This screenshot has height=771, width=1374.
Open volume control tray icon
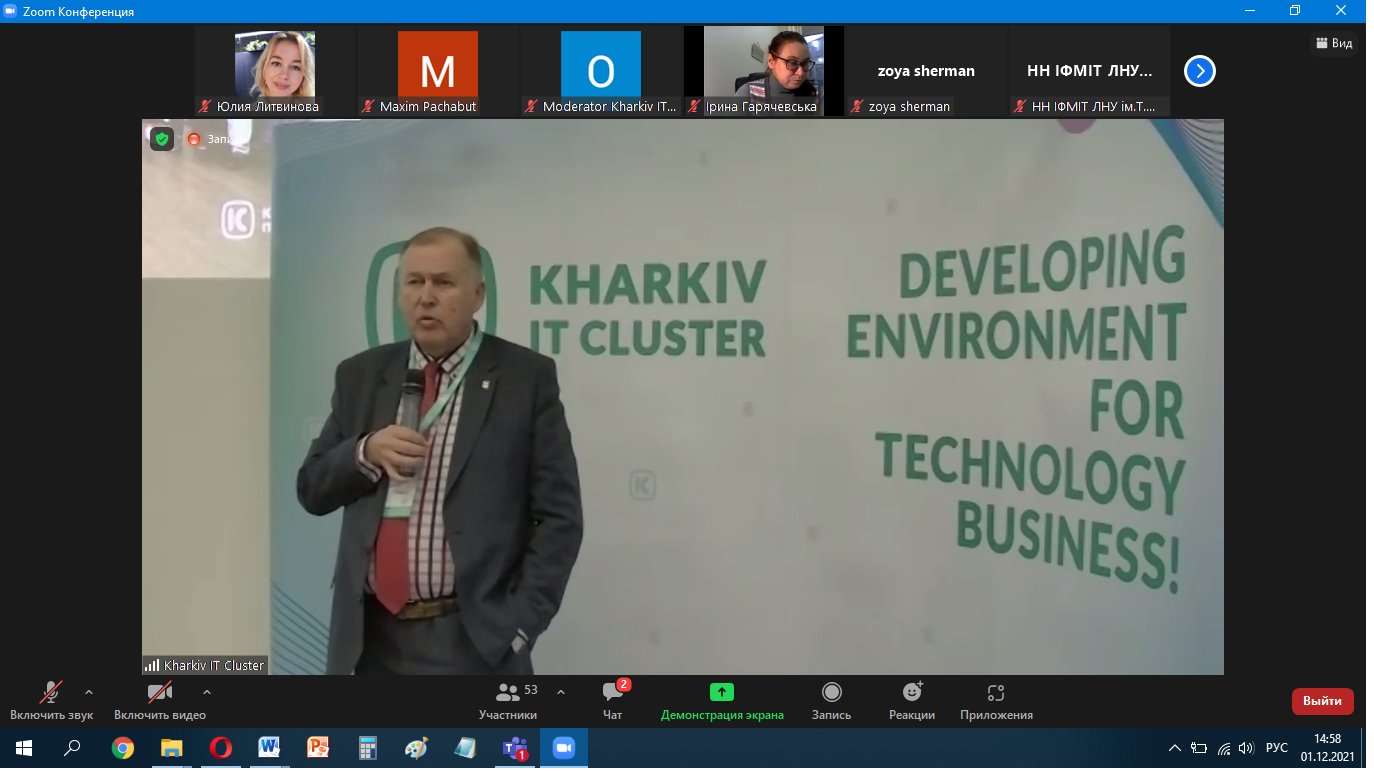[x=1246, y=748]
